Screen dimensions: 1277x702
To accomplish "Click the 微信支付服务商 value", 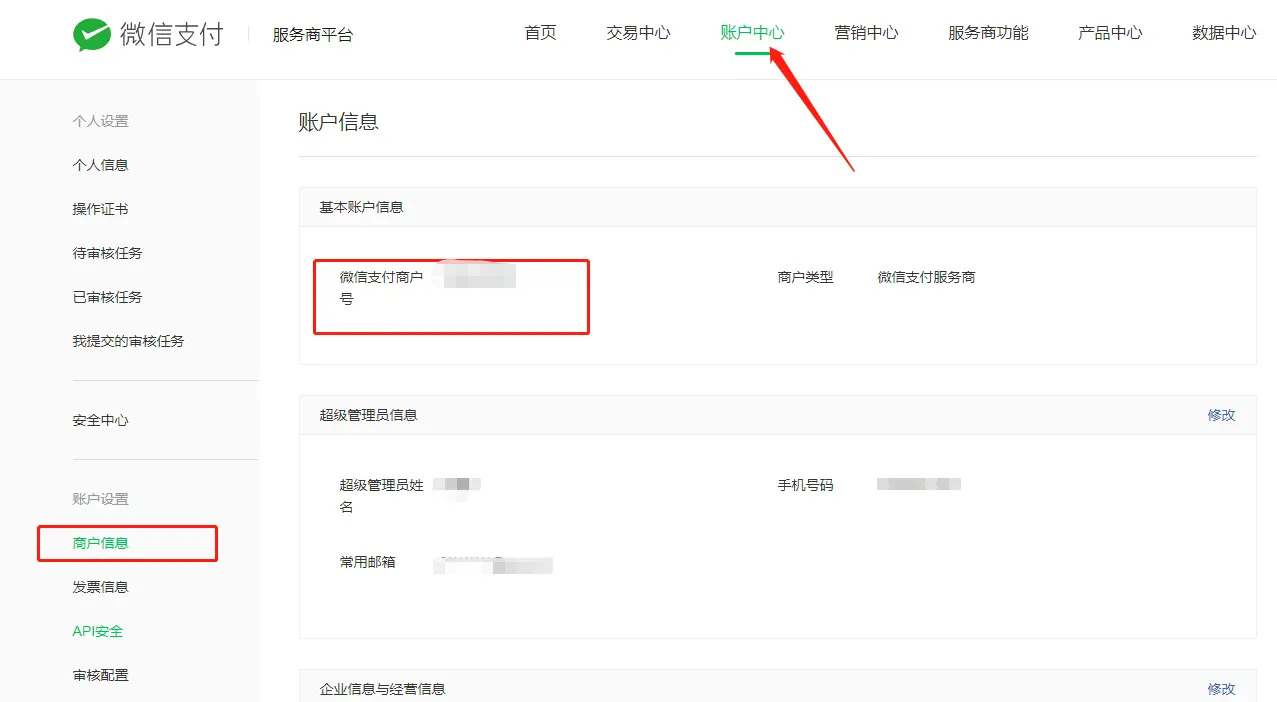I will [x=926, y=277].
